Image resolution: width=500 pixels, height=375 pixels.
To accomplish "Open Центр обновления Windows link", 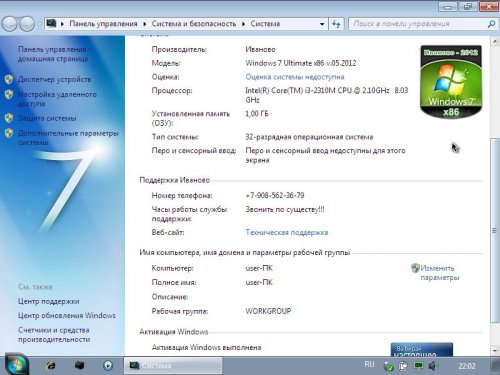I will [x=67, y=315].
